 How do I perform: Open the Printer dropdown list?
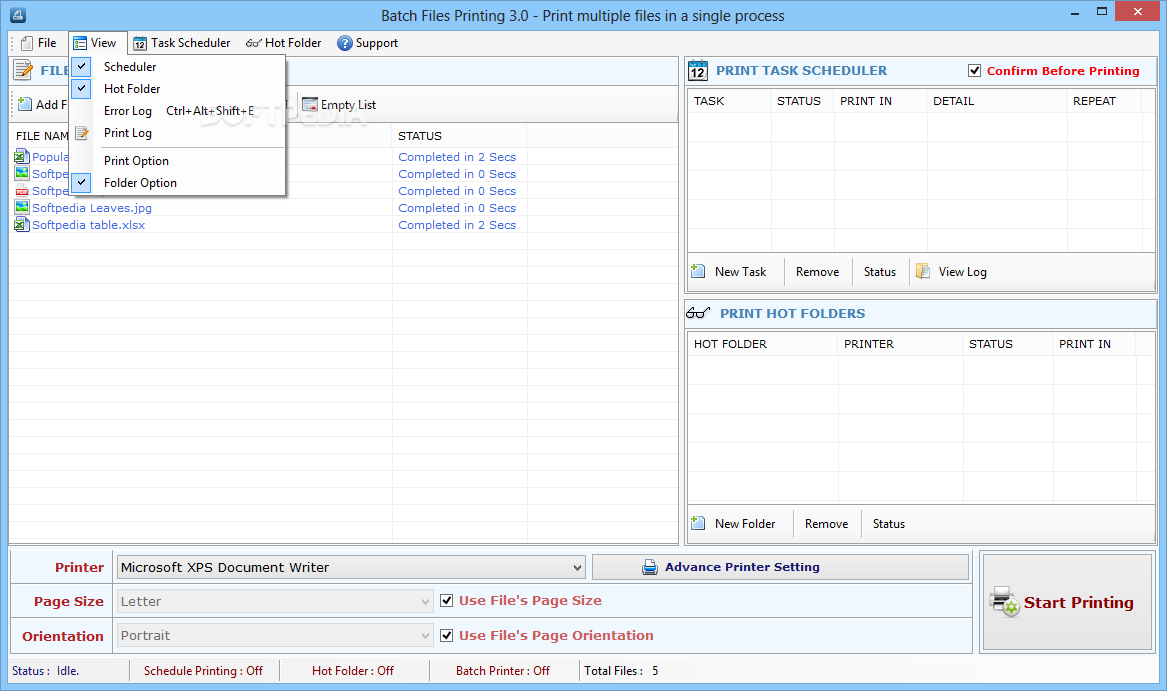coord(577,567)
